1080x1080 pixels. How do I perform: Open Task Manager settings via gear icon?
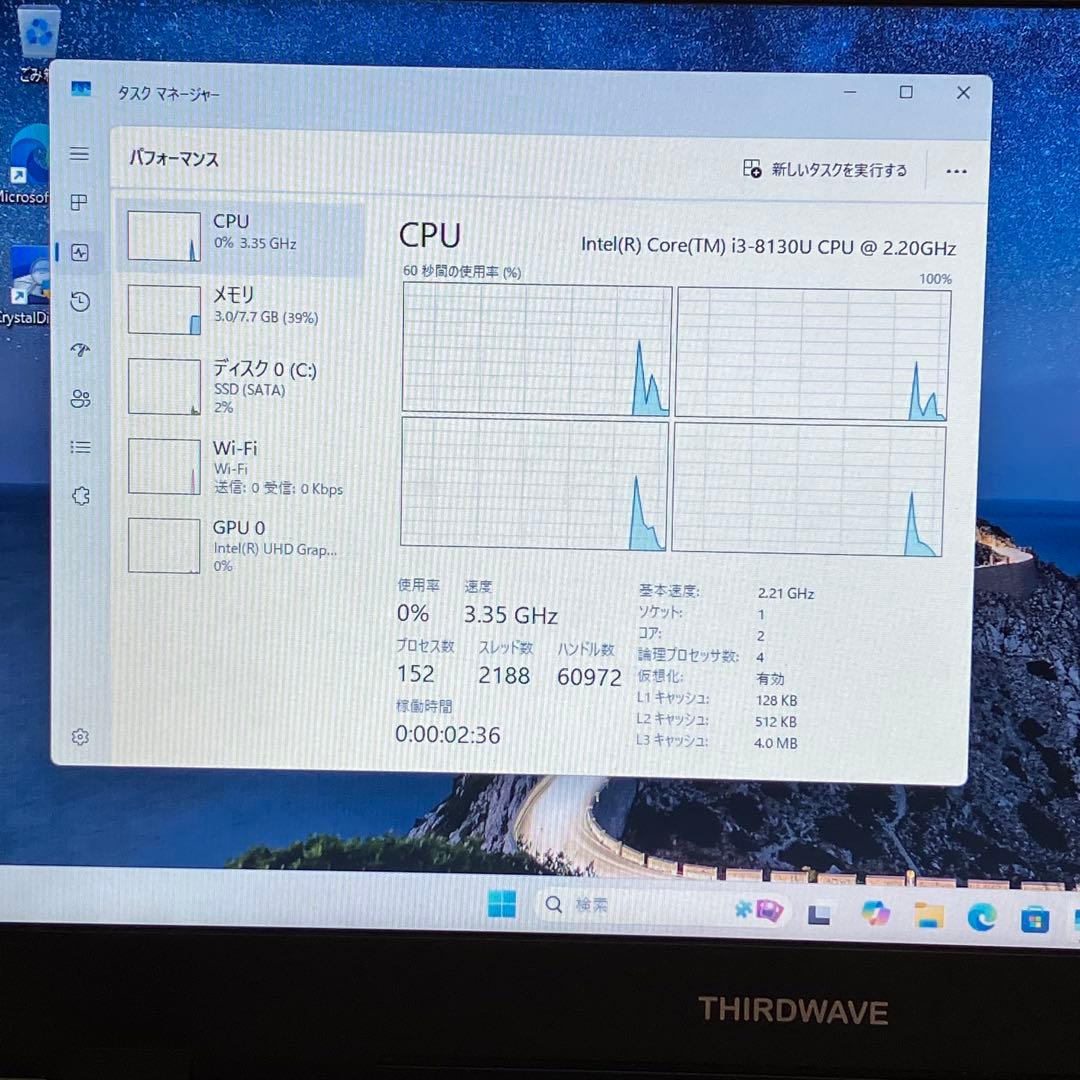click(79, 736)
